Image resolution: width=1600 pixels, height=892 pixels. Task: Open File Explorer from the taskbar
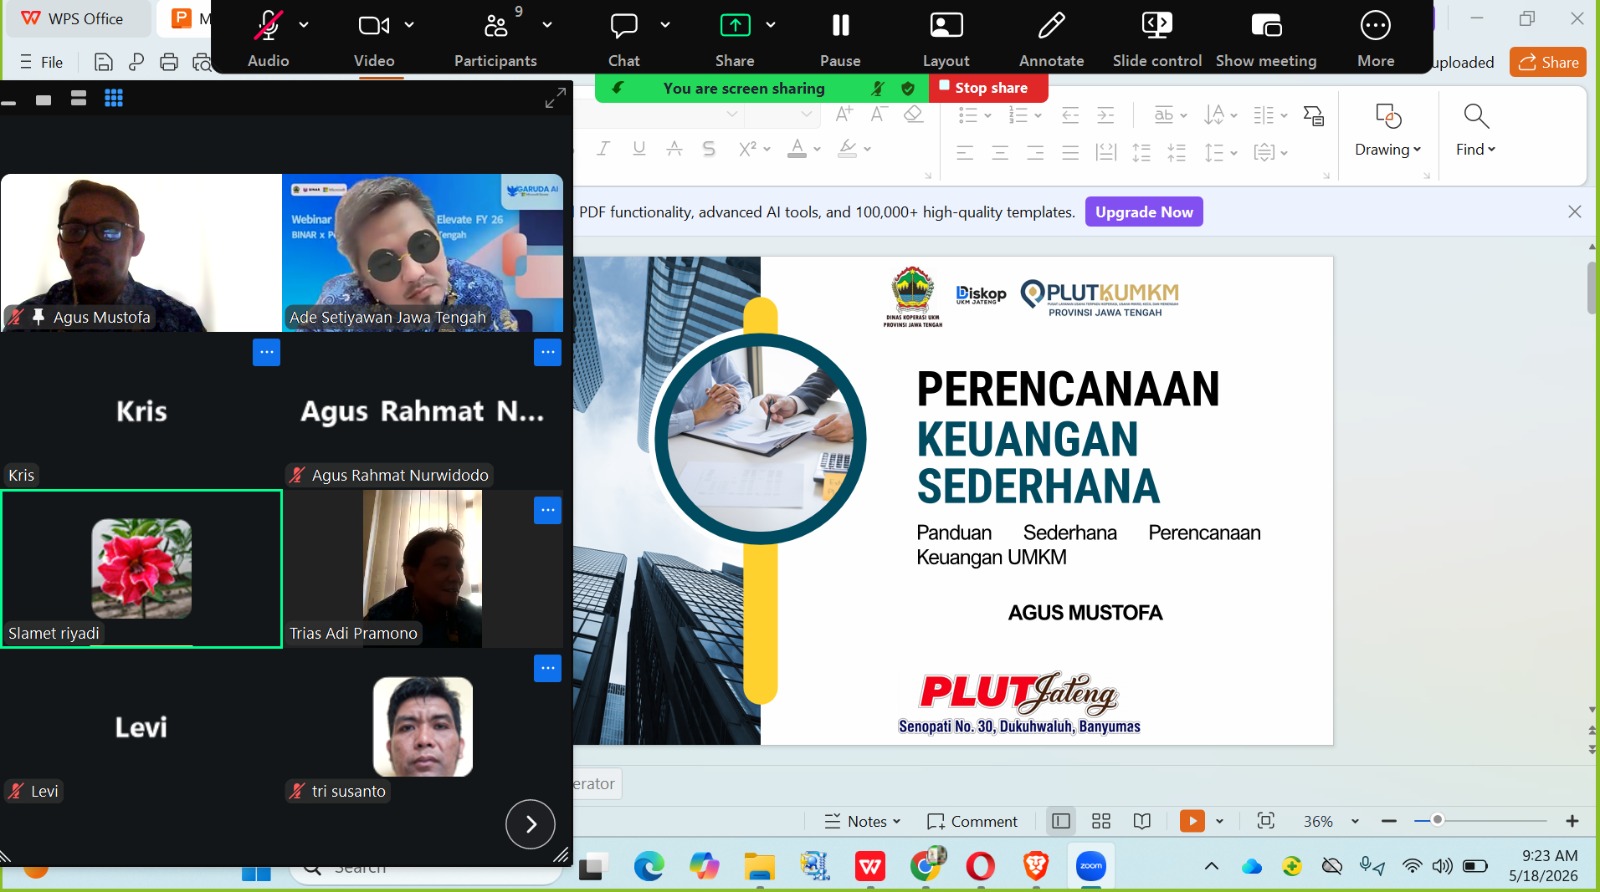click(x=760, y=866)
